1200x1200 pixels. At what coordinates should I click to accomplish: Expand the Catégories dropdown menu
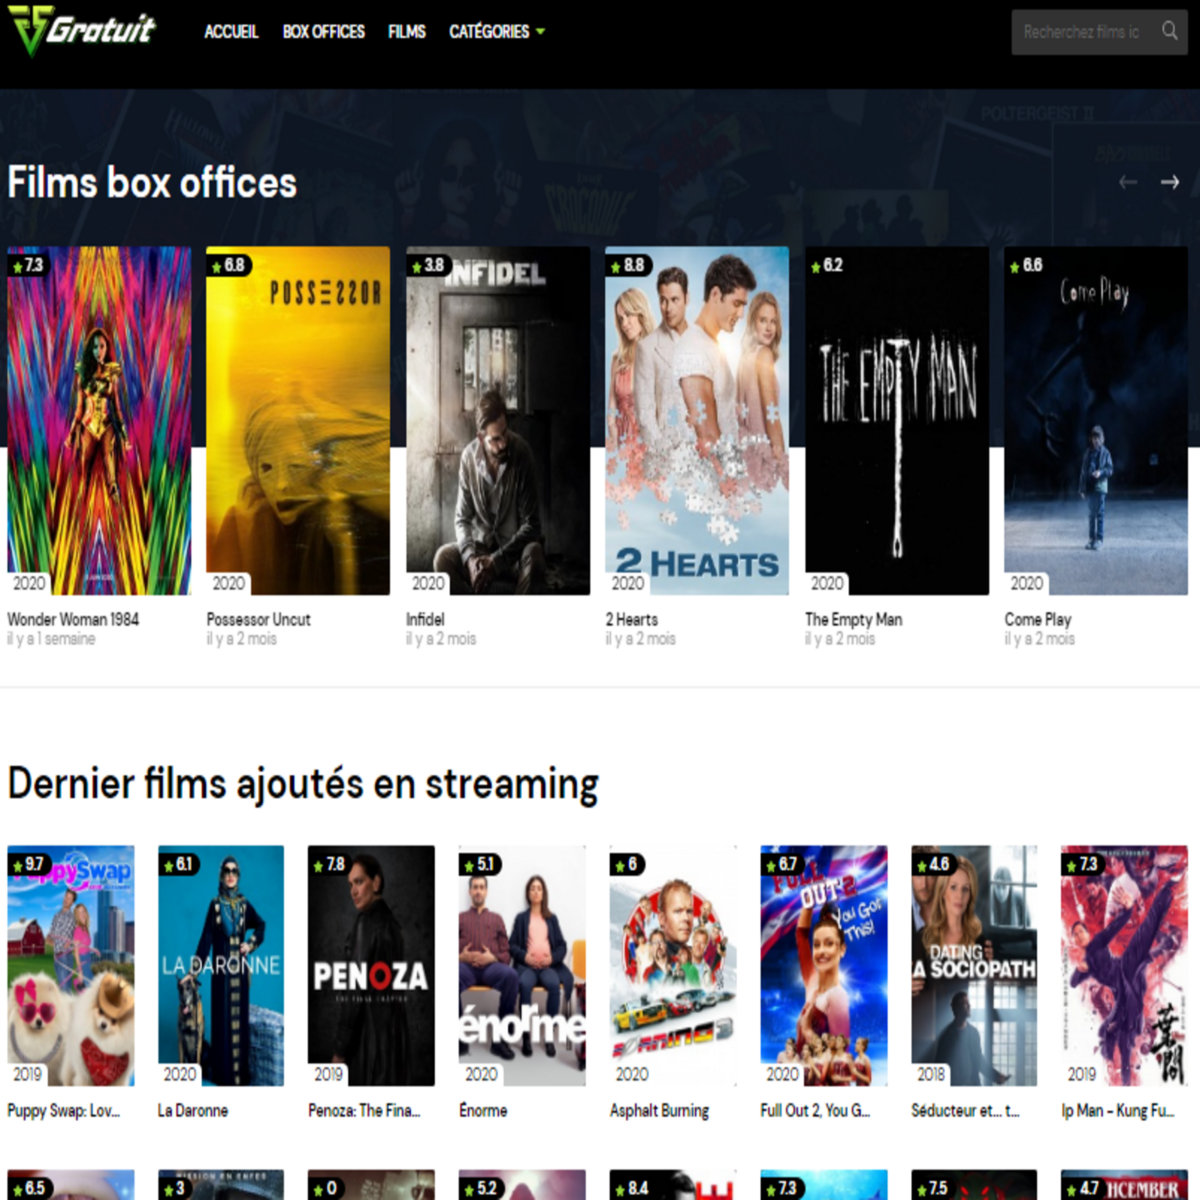497,32
